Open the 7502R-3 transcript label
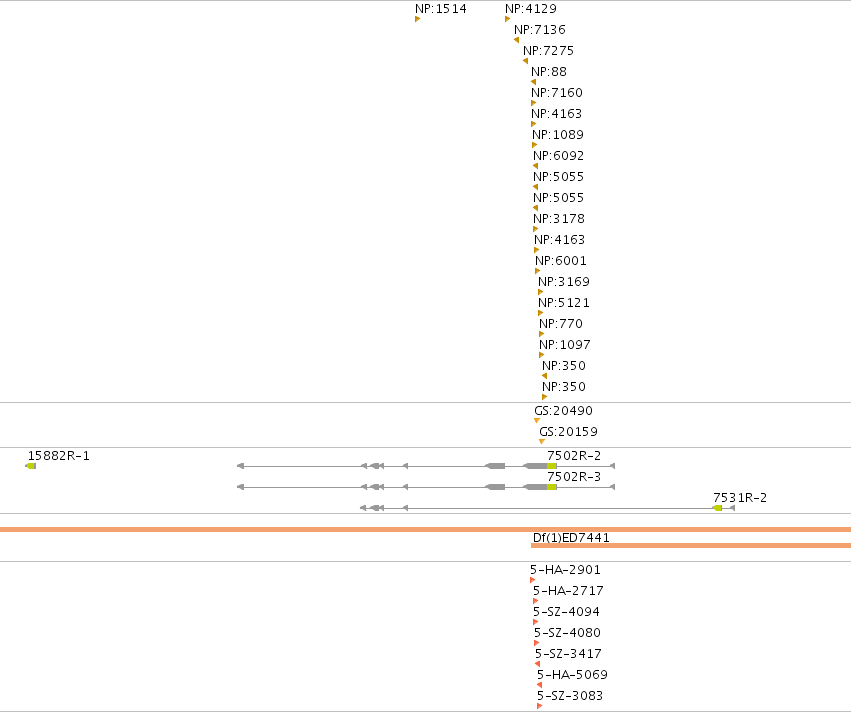The height and width of the screenshot is (712, 851). click(574, 476)
